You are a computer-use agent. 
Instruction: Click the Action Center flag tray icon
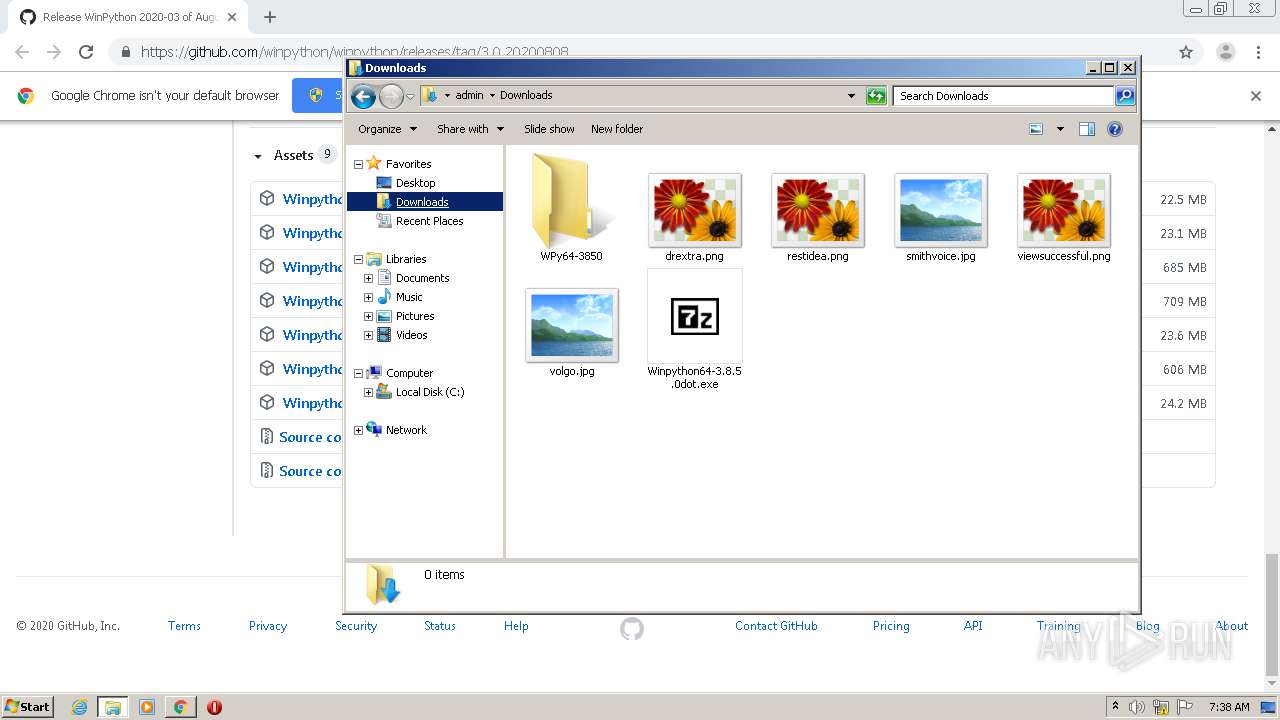click(x=1186, y=707)
